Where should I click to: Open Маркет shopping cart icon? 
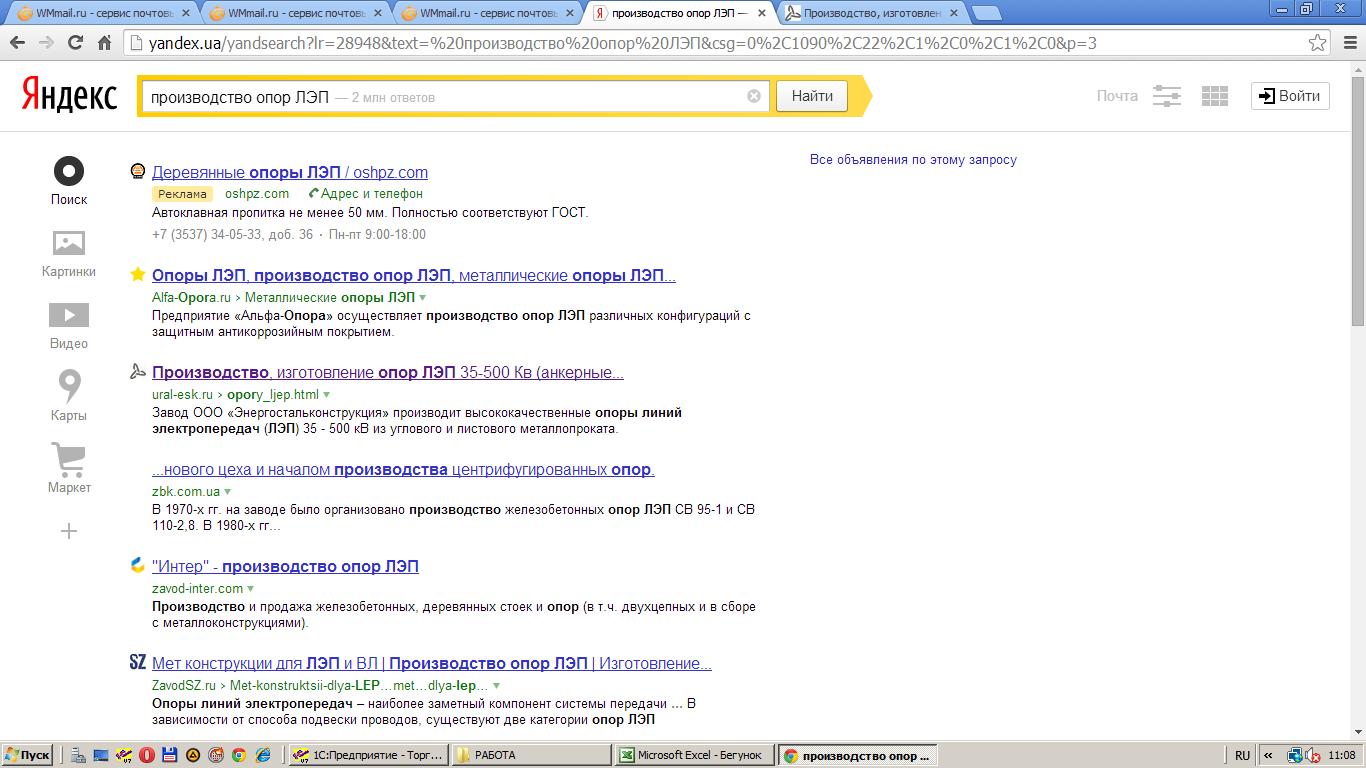pyautogui.click(x=69, y=459)
